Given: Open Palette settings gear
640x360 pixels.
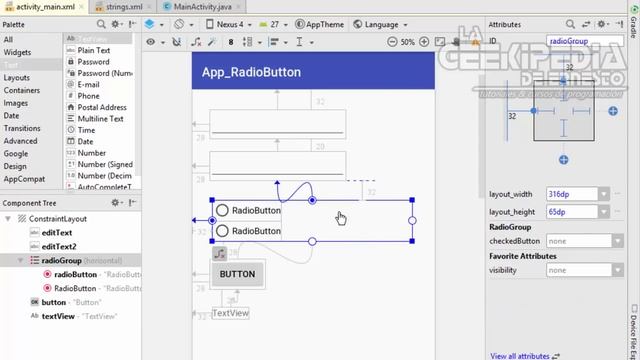Looking at the screenshot, I should click(x=116, y=24).
